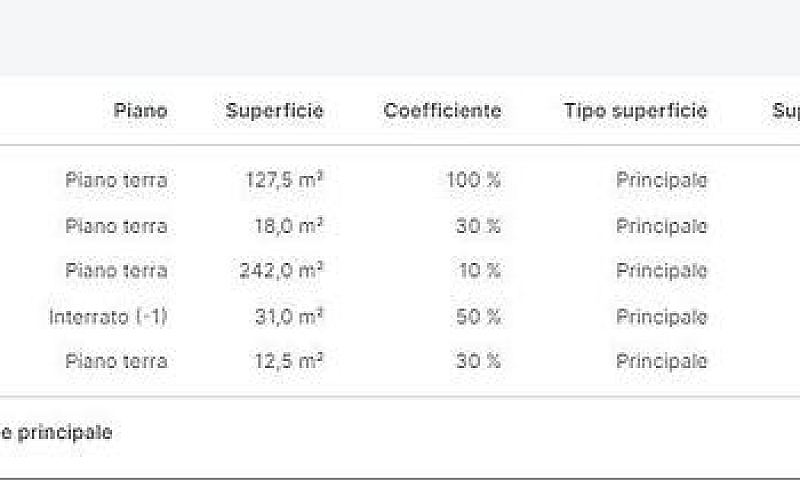Screen dimensions: 800x480
Task: Select the 127,5 m² surface cell
Action: point(285,180)
